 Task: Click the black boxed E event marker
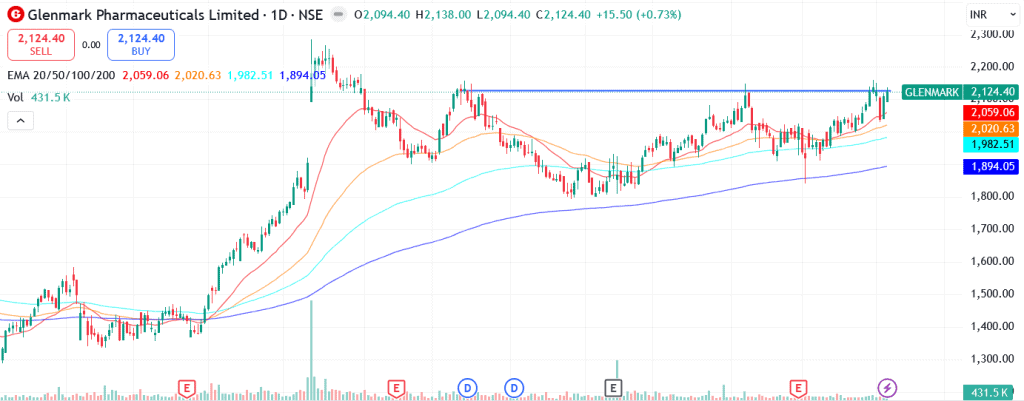(612, 387)
